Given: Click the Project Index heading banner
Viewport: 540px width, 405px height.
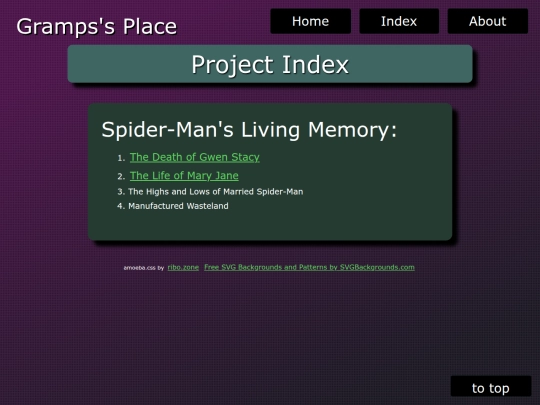Looking at the screenshot, I should click(270, 64).
